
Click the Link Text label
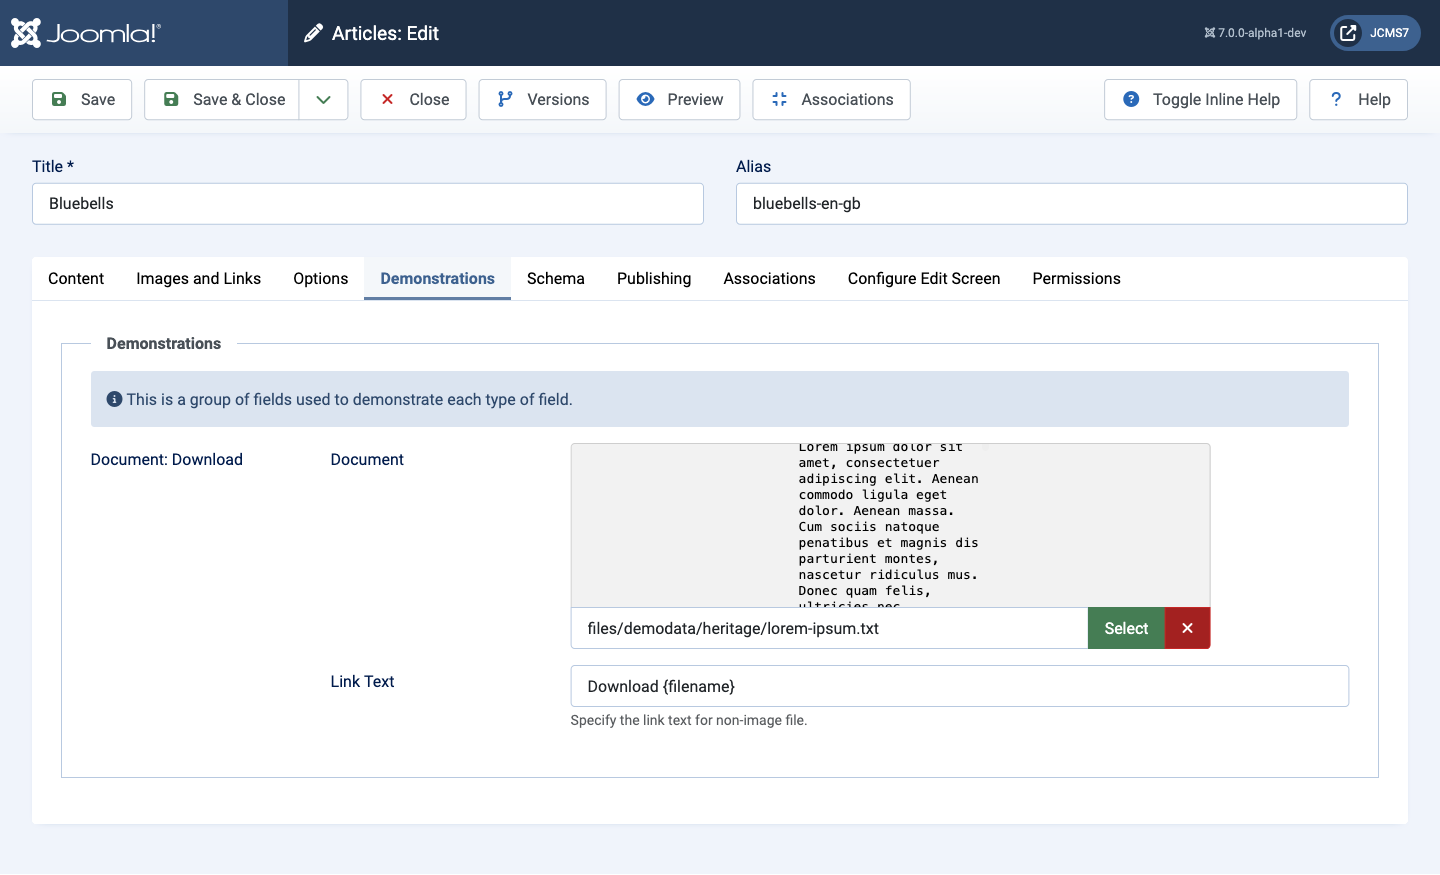tap(363, 681)
